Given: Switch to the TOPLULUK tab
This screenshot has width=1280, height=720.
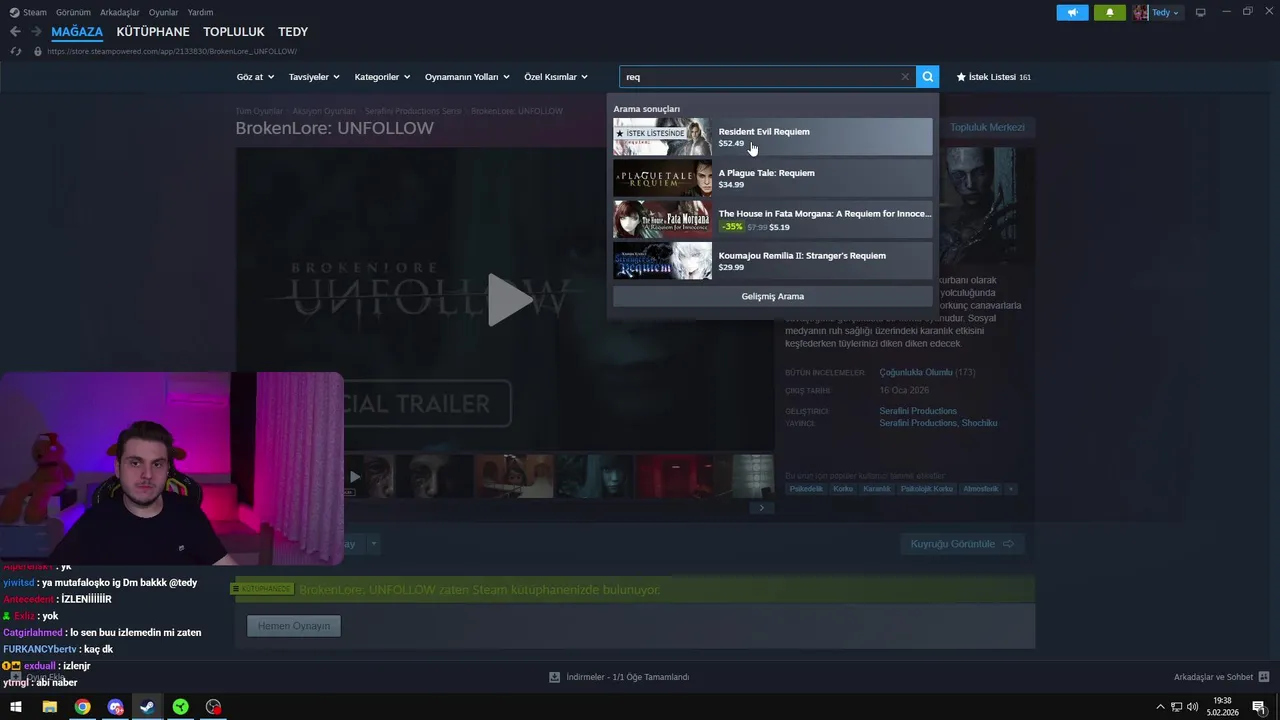Looking at the screenshot, I should coord(234,32).
